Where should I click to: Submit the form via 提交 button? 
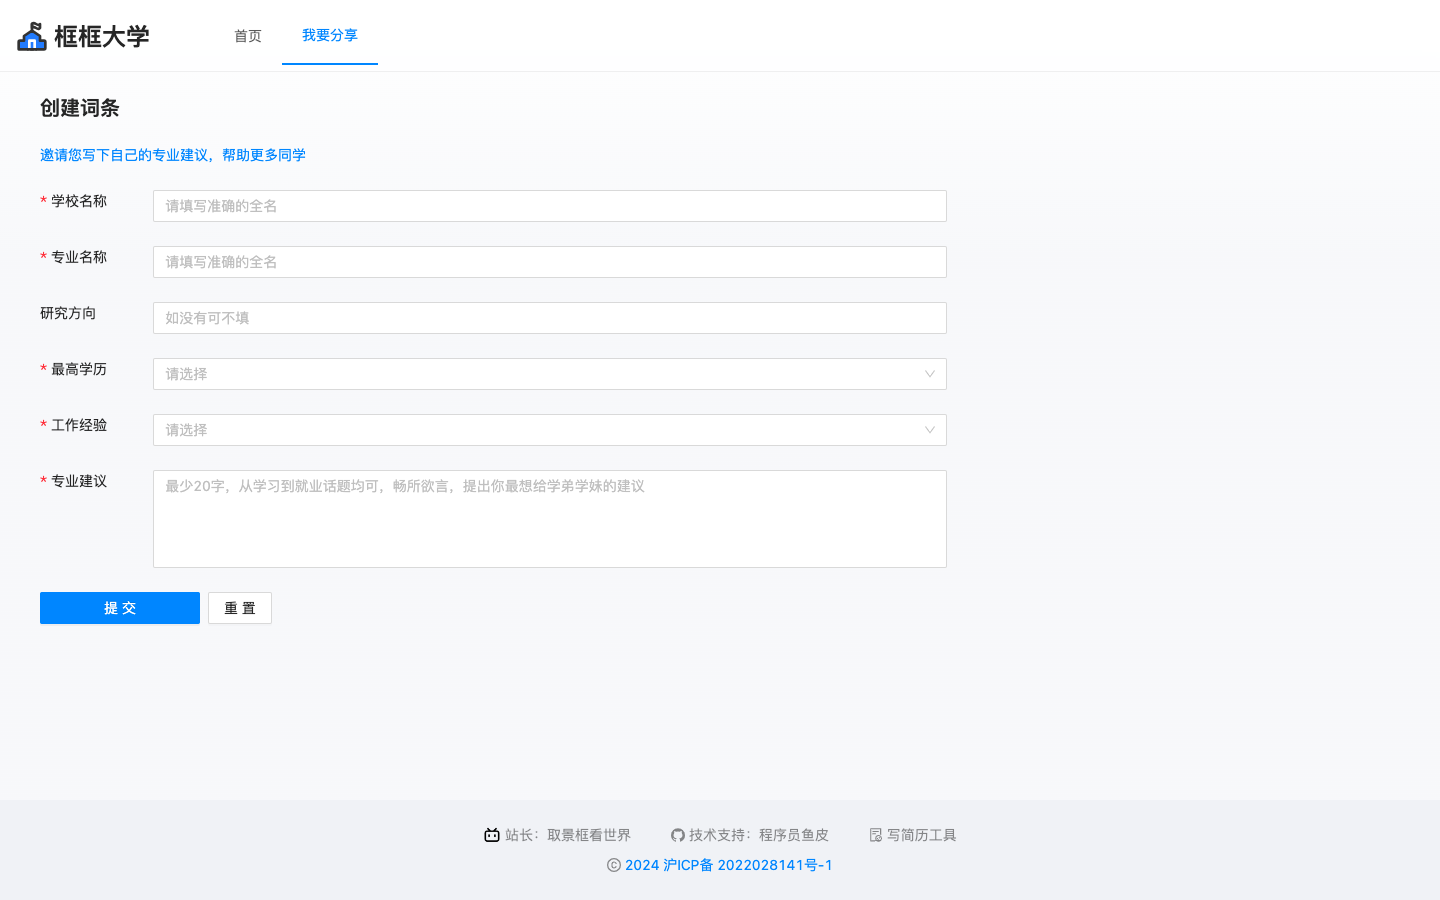[119, 608]
